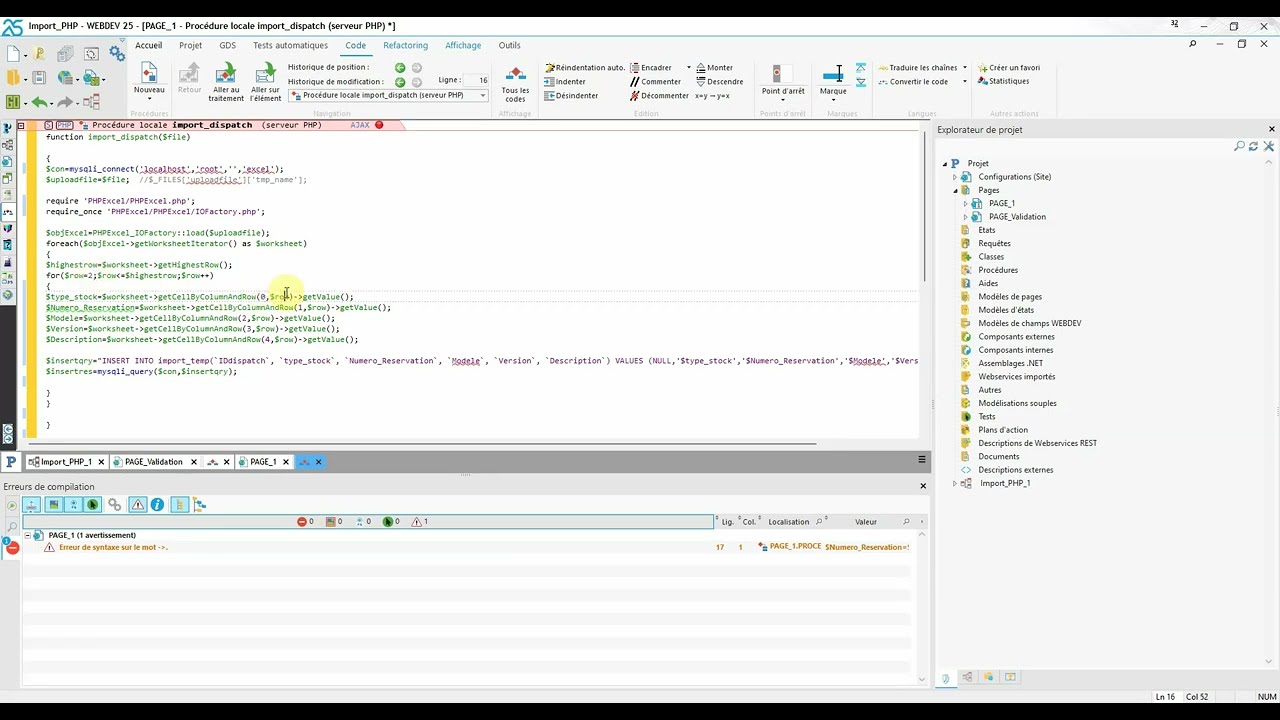Open the Refactoring ribbon tab
This screenshot has width=1280, height=720.
(405, 45)
